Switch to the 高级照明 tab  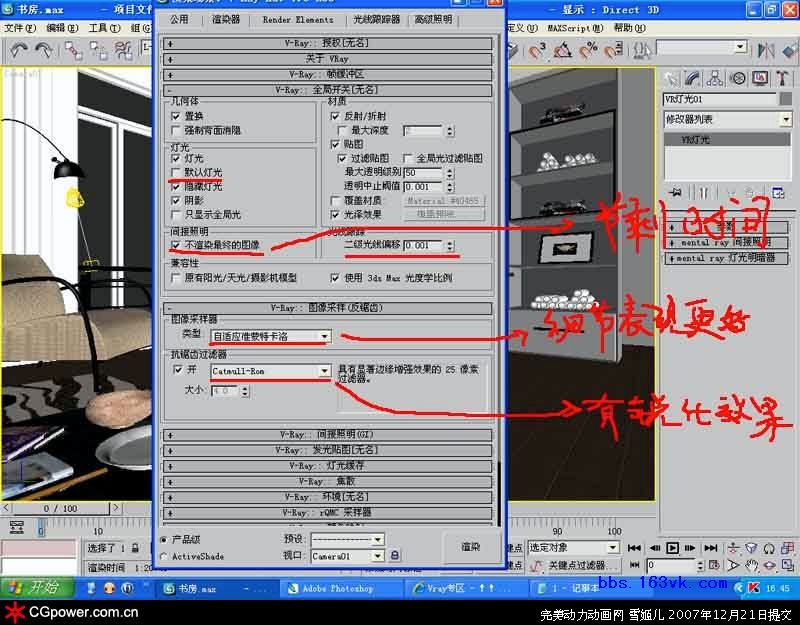click(433, 19)
